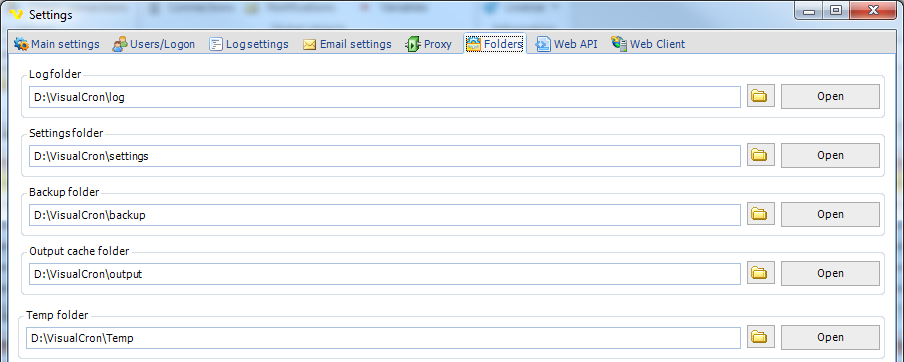Open the Log folder in Explorer
904x362 pixels.
830,96
